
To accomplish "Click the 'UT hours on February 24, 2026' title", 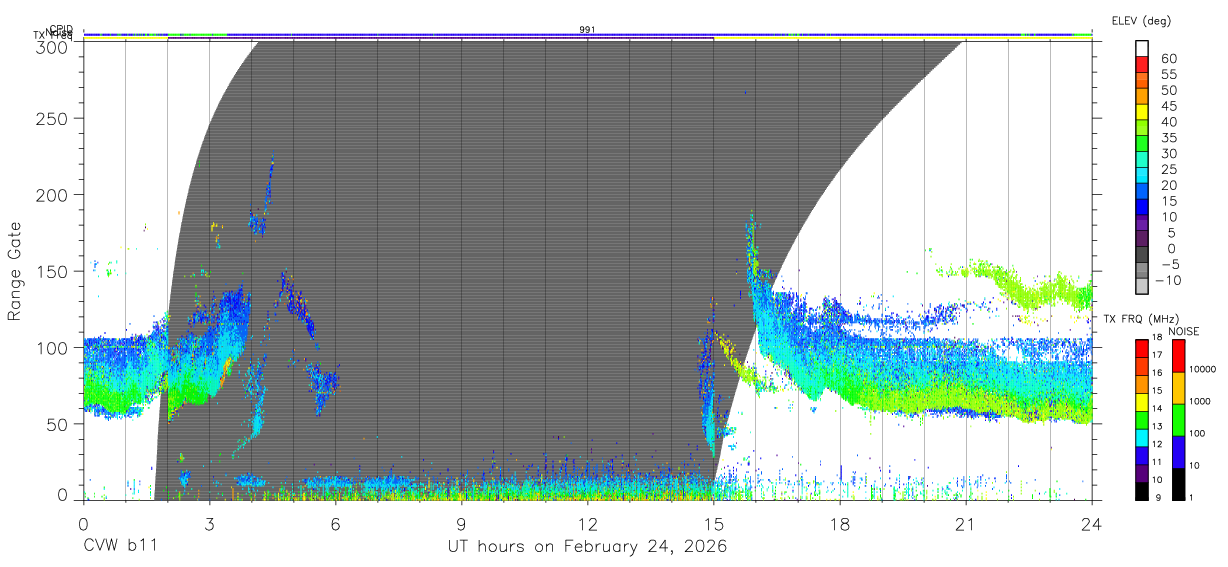I will [x=587, y=548].
